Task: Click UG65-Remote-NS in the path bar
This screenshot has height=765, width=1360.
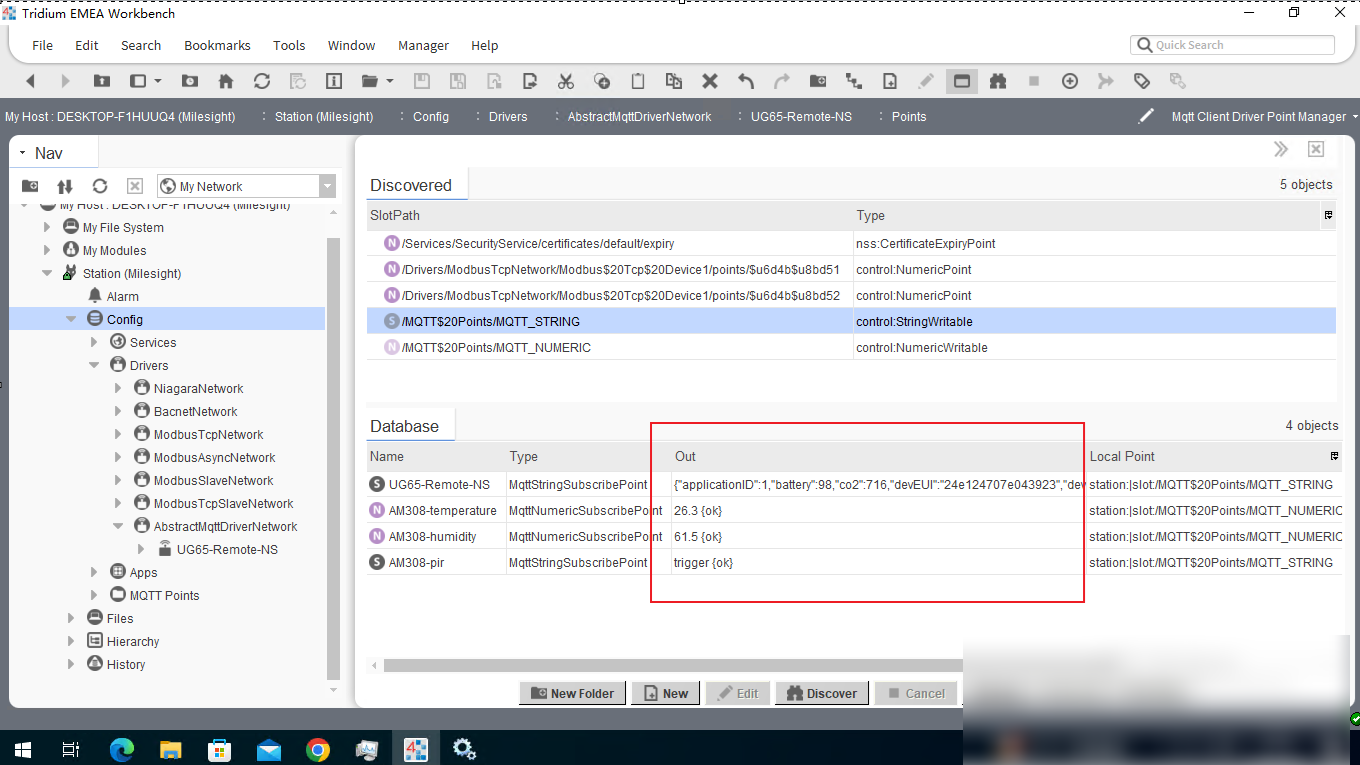Action: [801, 117]
